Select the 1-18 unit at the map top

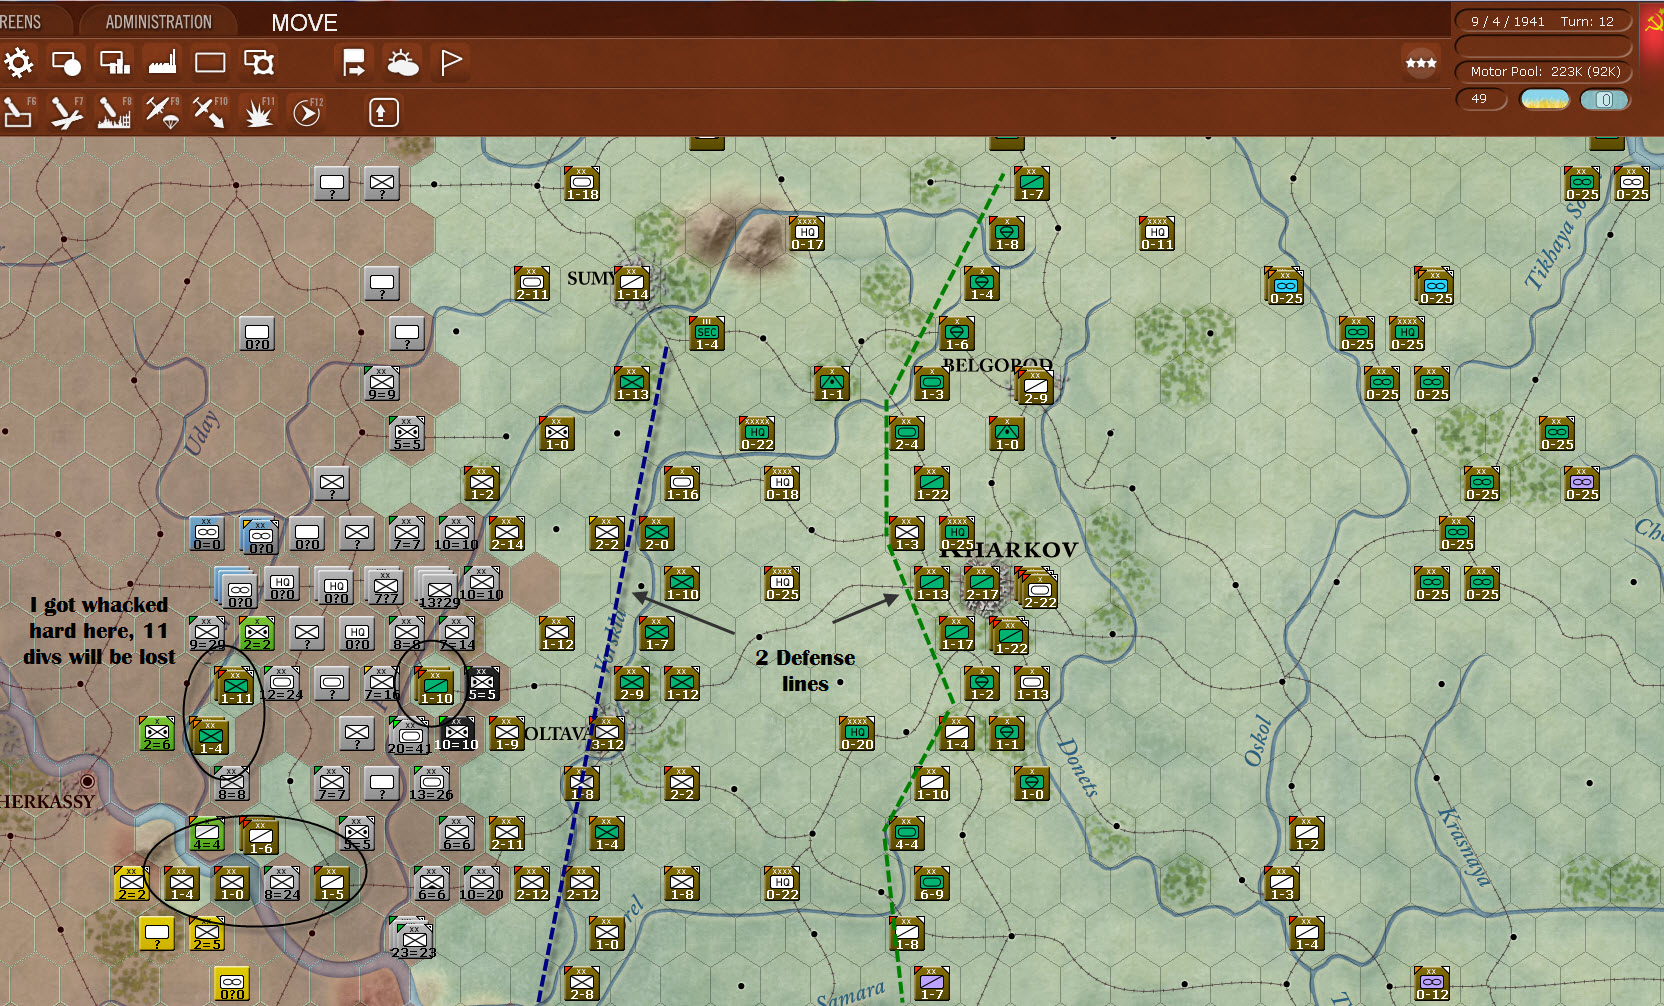[582, 184]
